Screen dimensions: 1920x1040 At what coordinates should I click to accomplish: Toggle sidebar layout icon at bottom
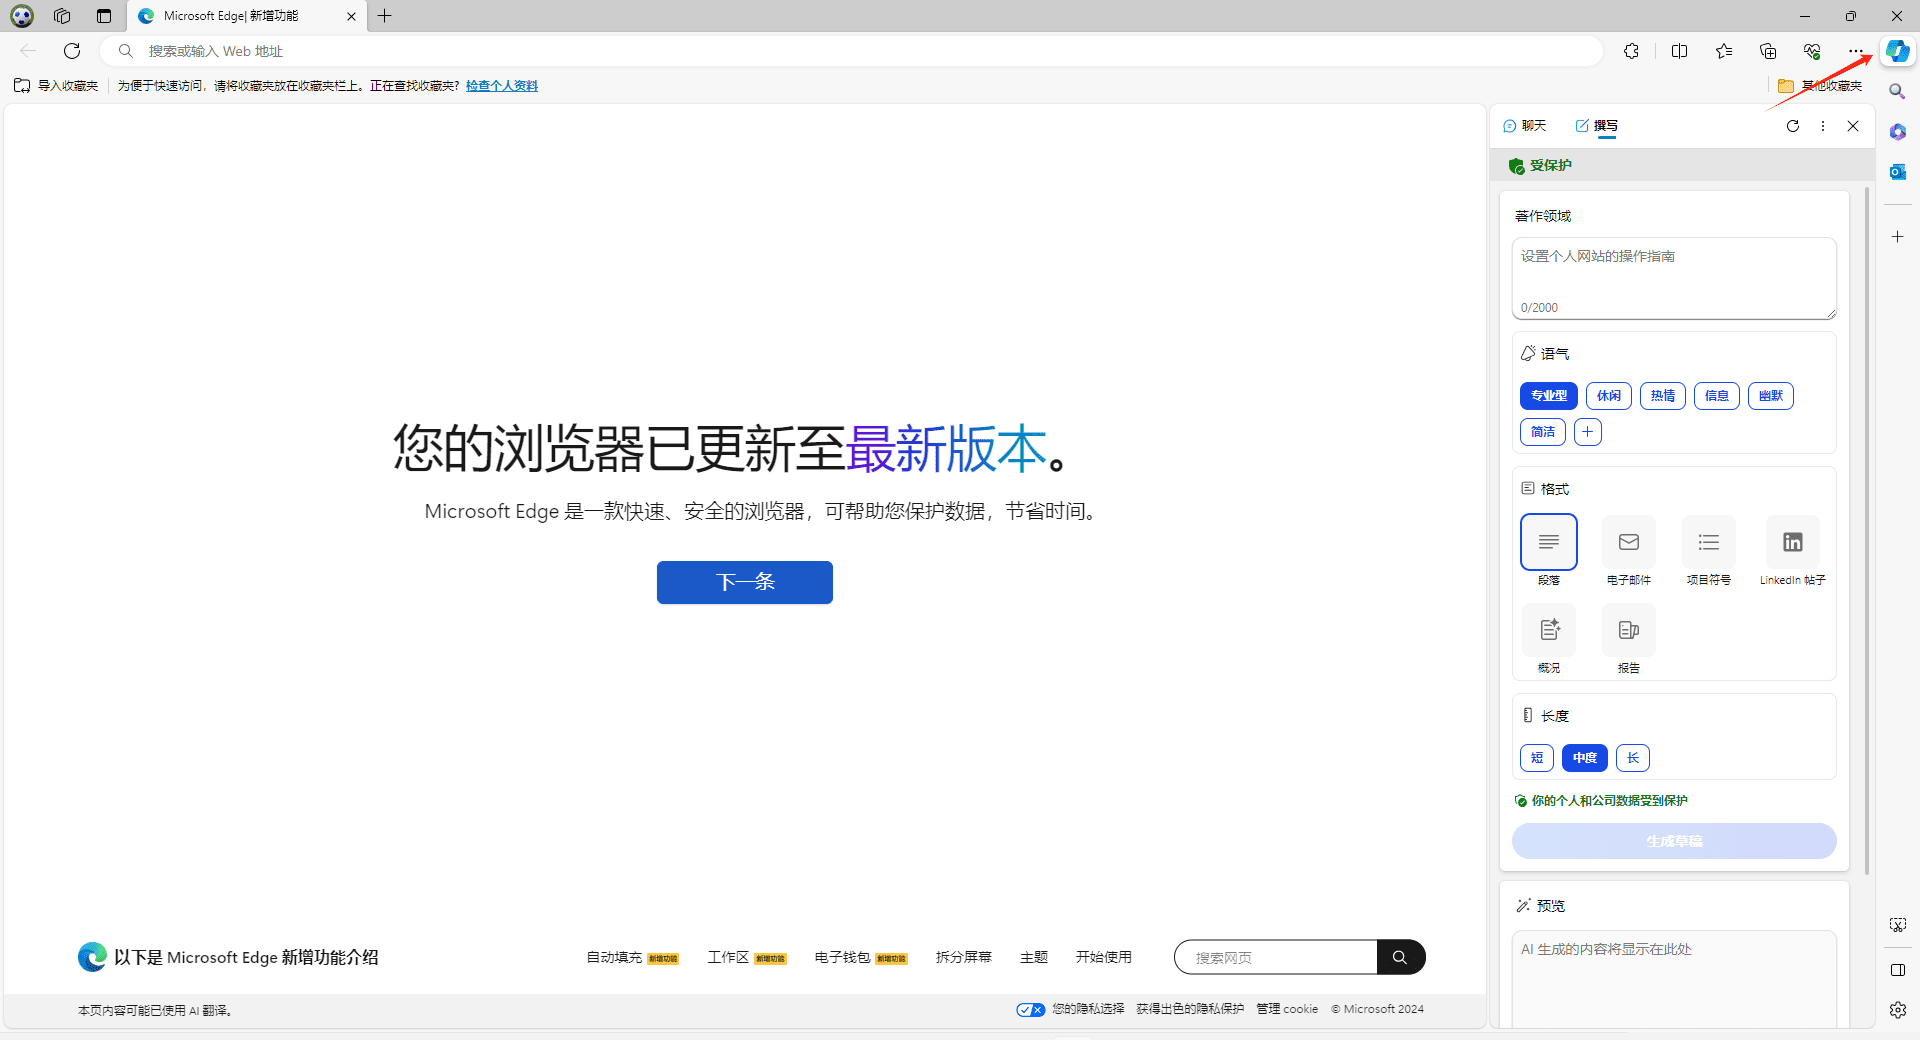tap(1897, 970)
